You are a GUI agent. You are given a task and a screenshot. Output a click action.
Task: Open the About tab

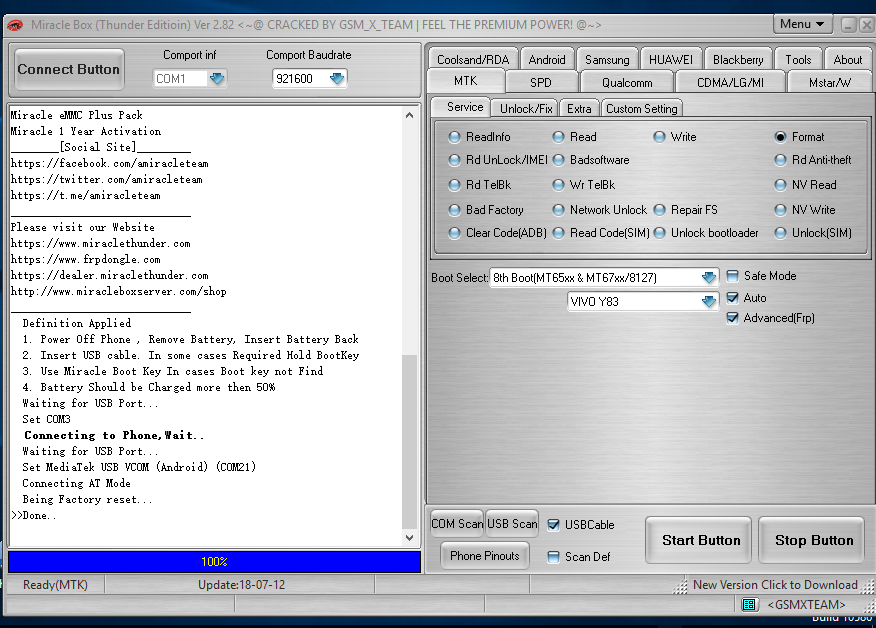click(848, 59)
